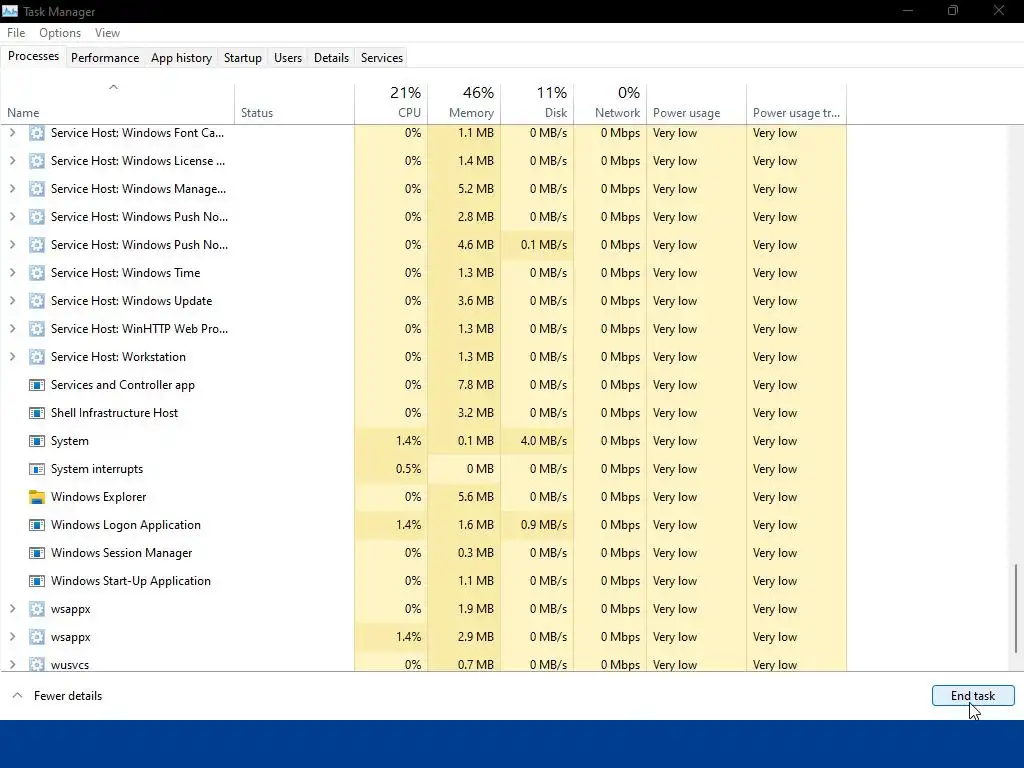Viewport: 1024px width, 768px height.
Task: Click gear icon of the 1.9 MB wsappx process
Action: [37, 609]
